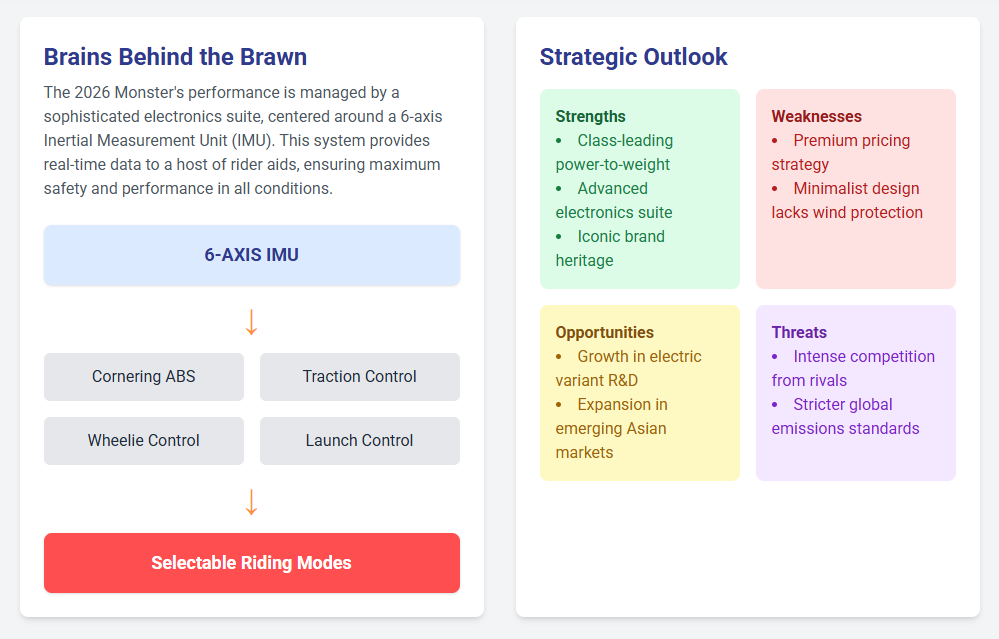The image size is (999, 639).
Task: Click the Brains Behind the Brawn heading
Action: pos(175,57)
